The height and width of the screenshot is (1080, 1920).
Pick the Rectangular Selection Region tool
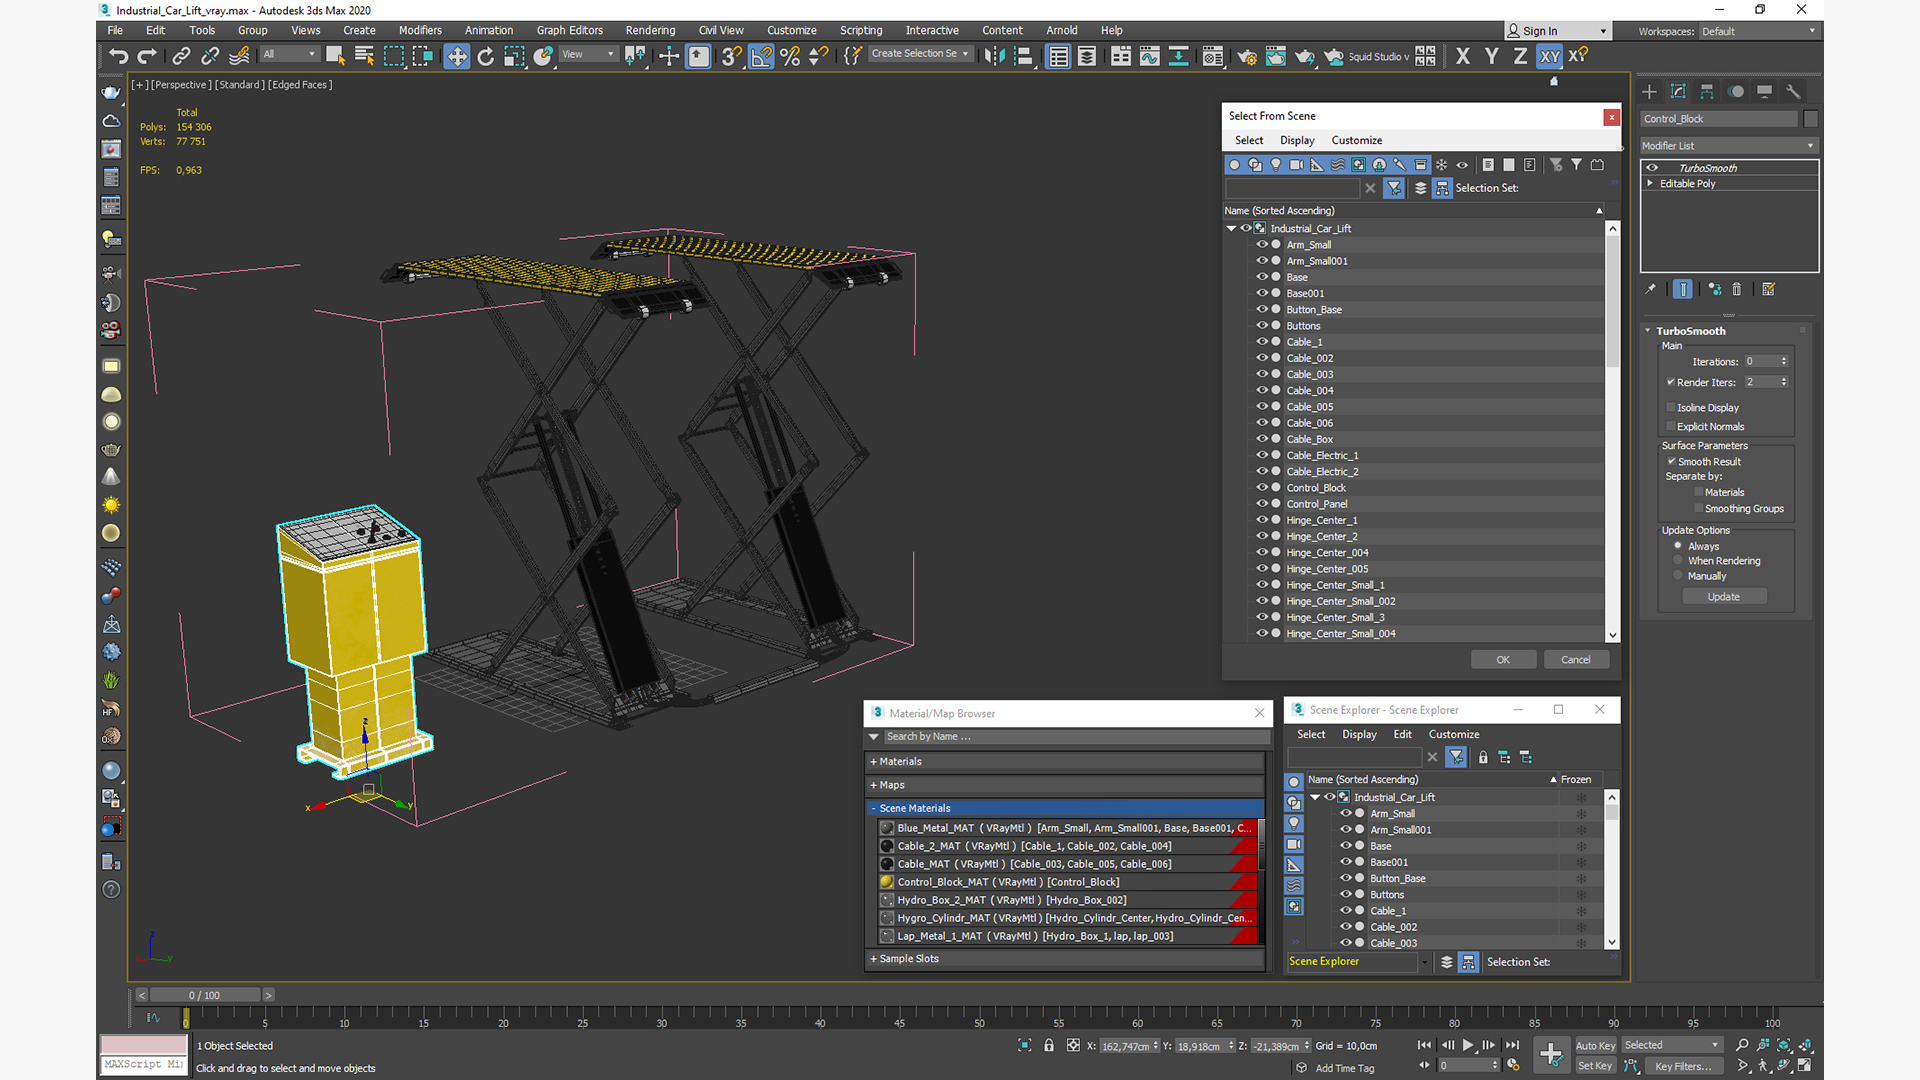(x=393, y=56)
